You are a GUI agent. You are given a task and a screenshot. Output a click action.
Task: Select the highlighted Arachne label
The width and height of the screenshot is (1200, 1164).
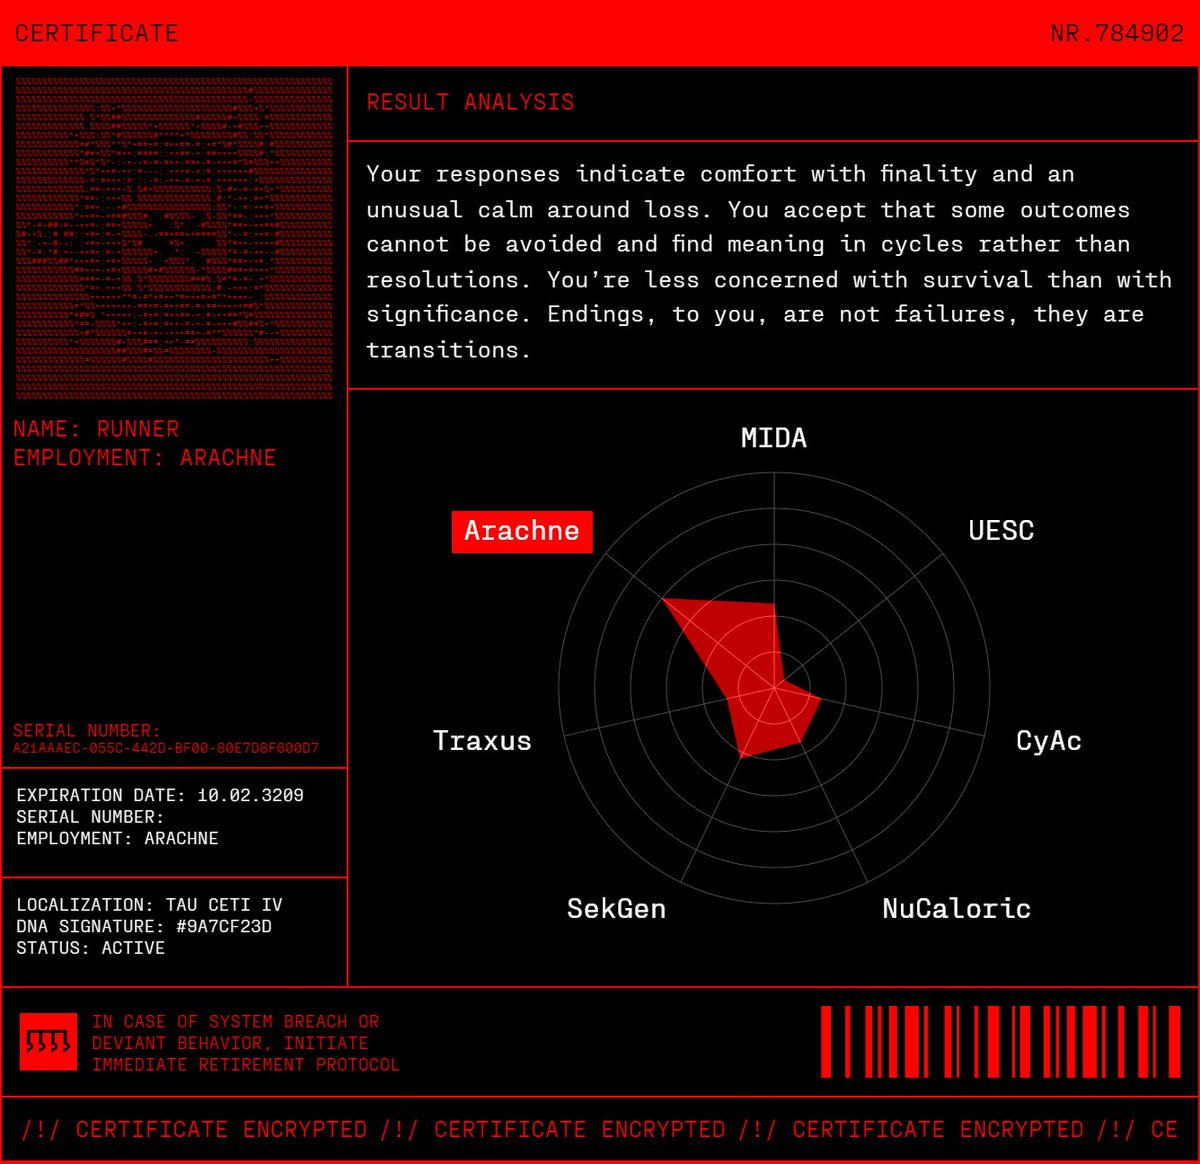click(x=522, y=531)
